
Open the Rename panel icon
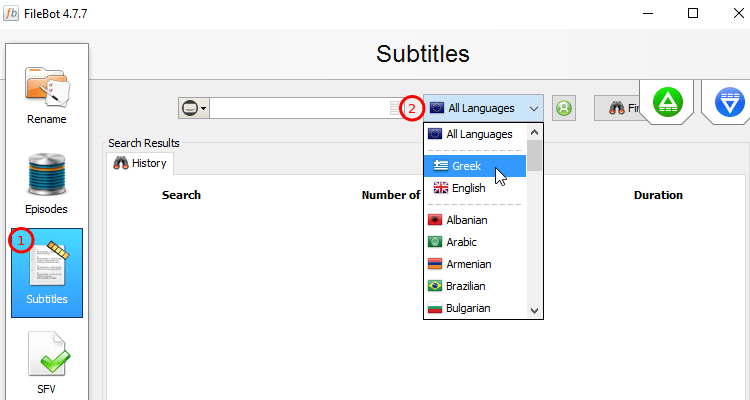(46, 95)
